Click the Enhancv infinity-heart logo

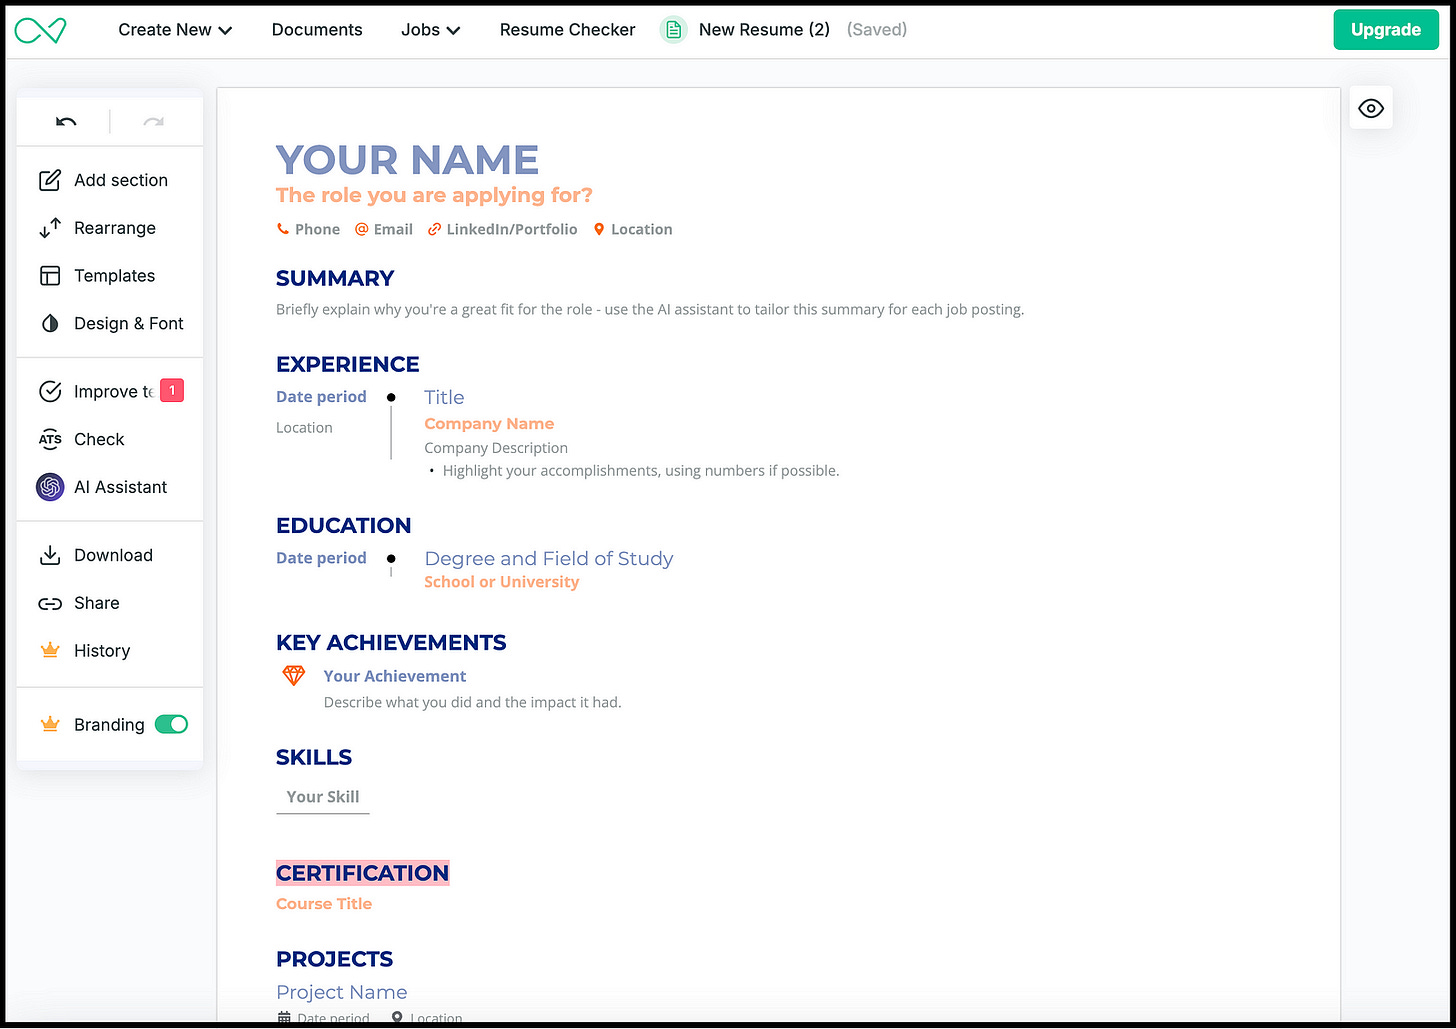(40, 30)
